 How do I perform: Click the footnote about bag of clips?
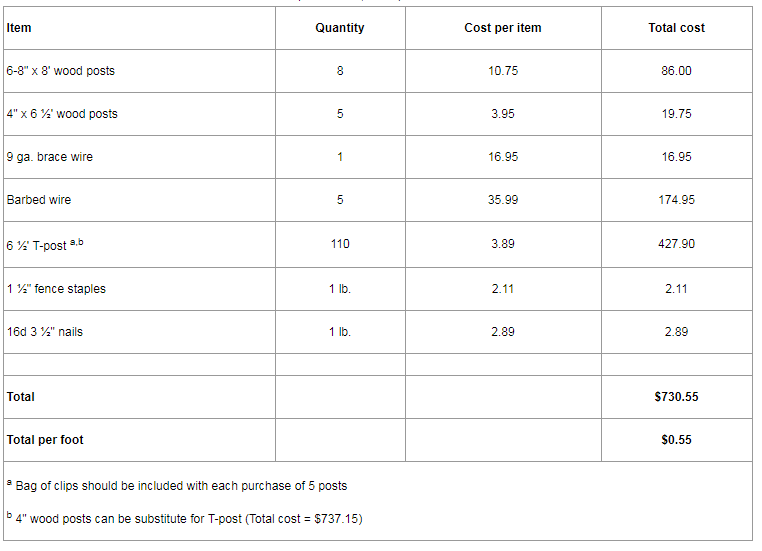pyautogui.click(x=181, y=486)
